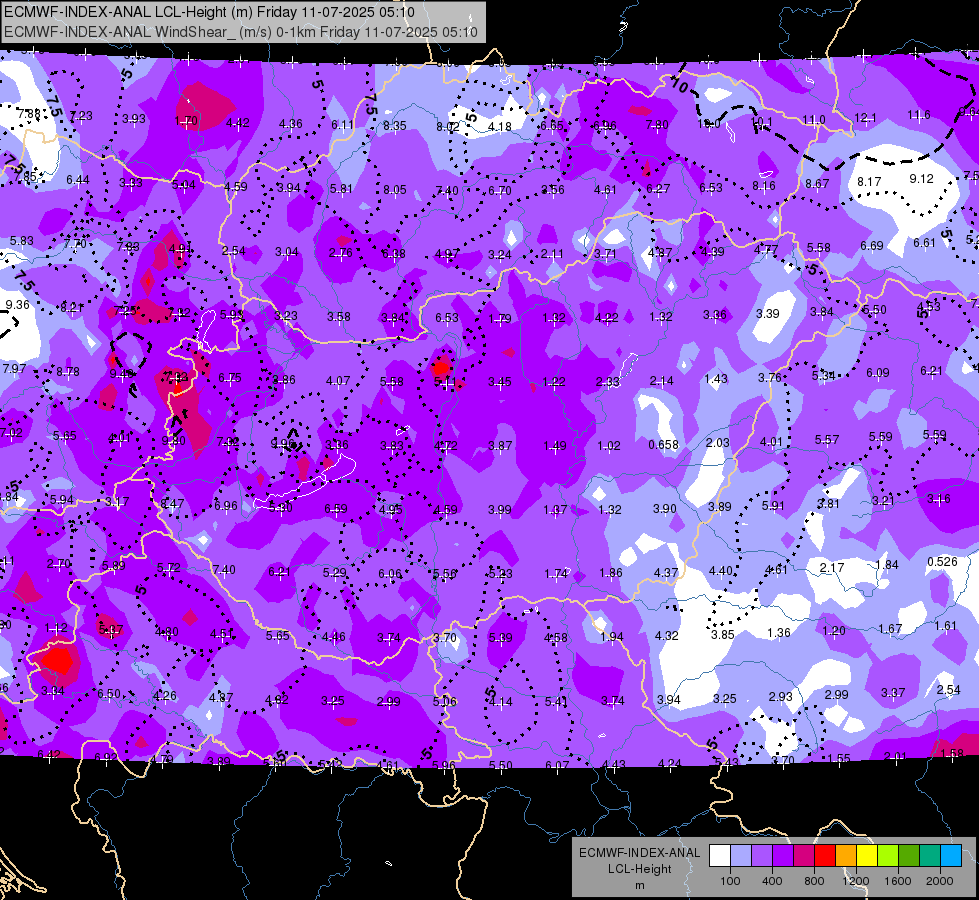Image resolution: width=979 pixels, height=900 pixels.
Task: Click the wind shear value 7.97
Action: [14, 368]
